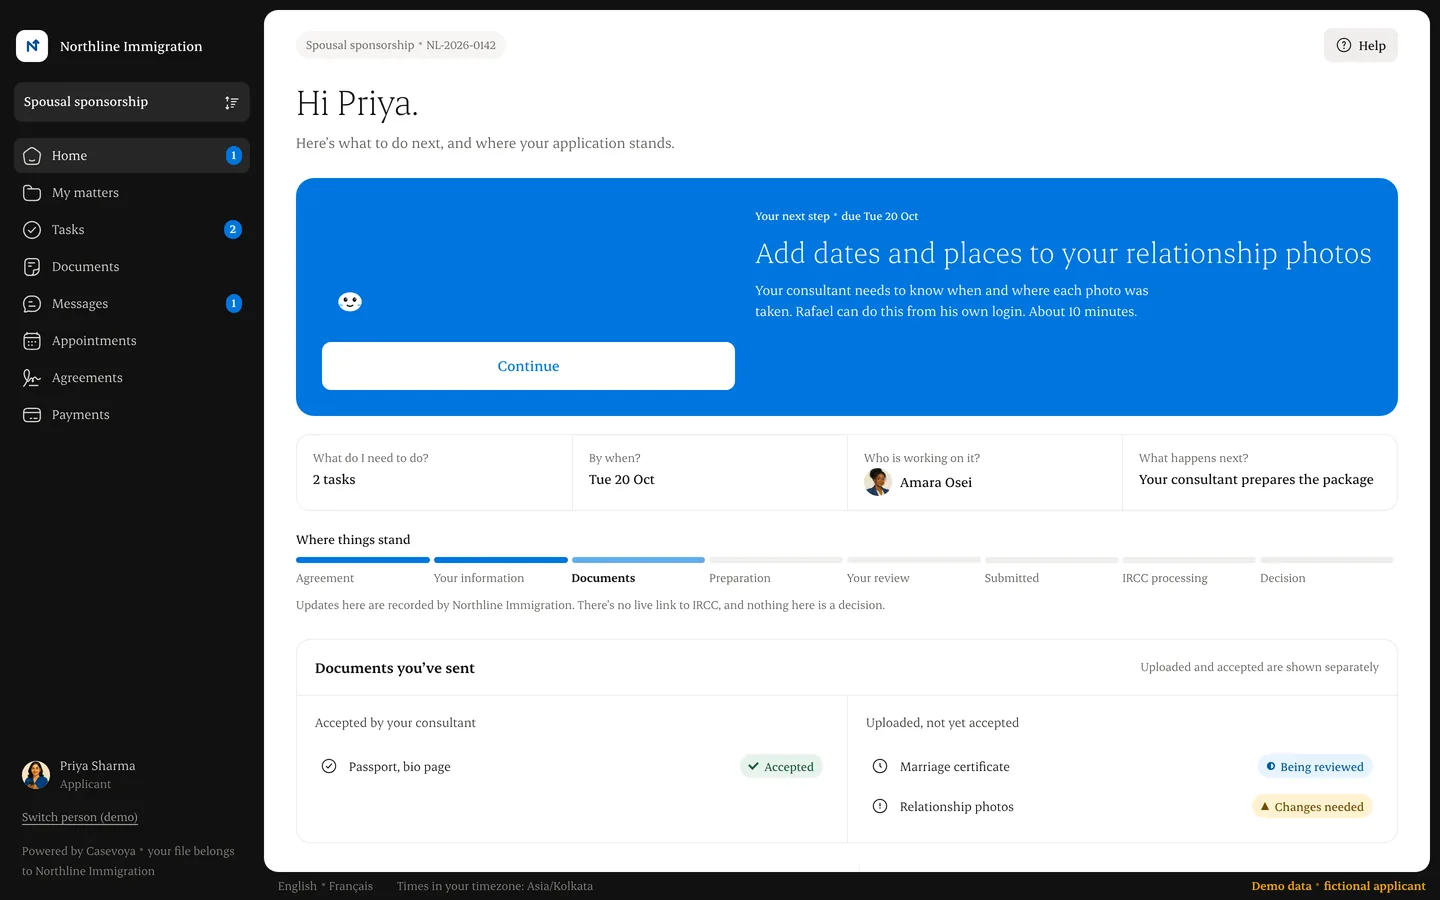Click the Help button
This screenshot has height=900, width=1440.
(1361, 45)
